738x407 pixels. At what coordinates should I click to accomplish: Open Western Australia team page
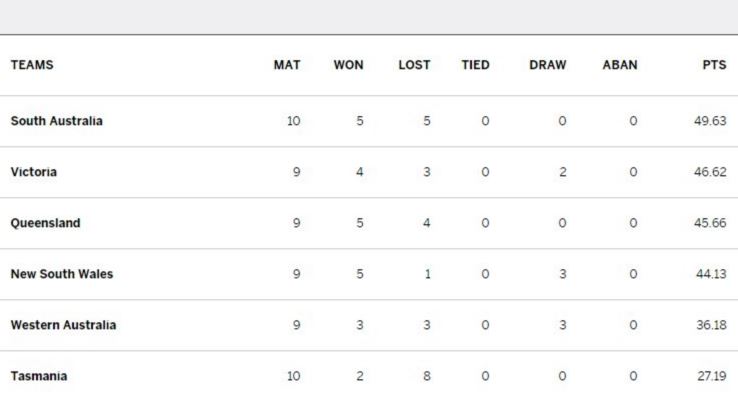[x=64, y=325]
